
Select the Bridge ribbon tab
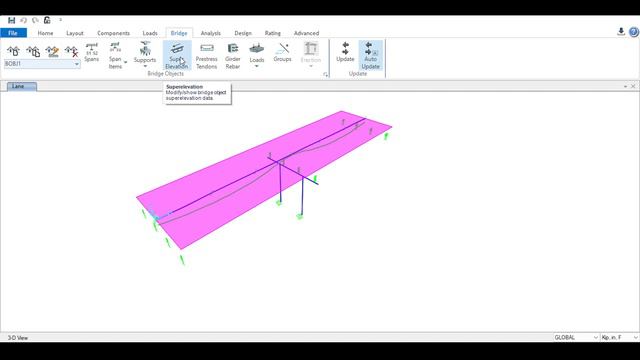pyautogui.click(x=179, y=33)
